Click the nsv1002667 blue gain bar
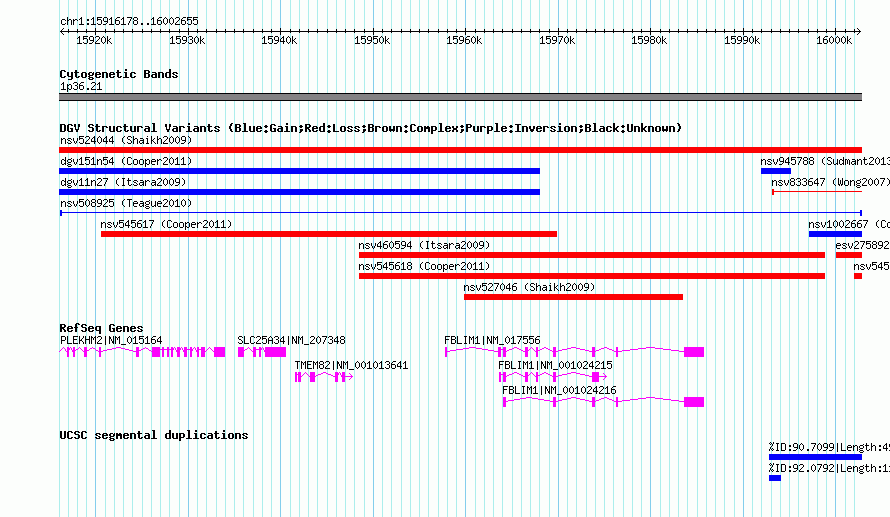This screenshot has height=517, width=890. (836, 234)
